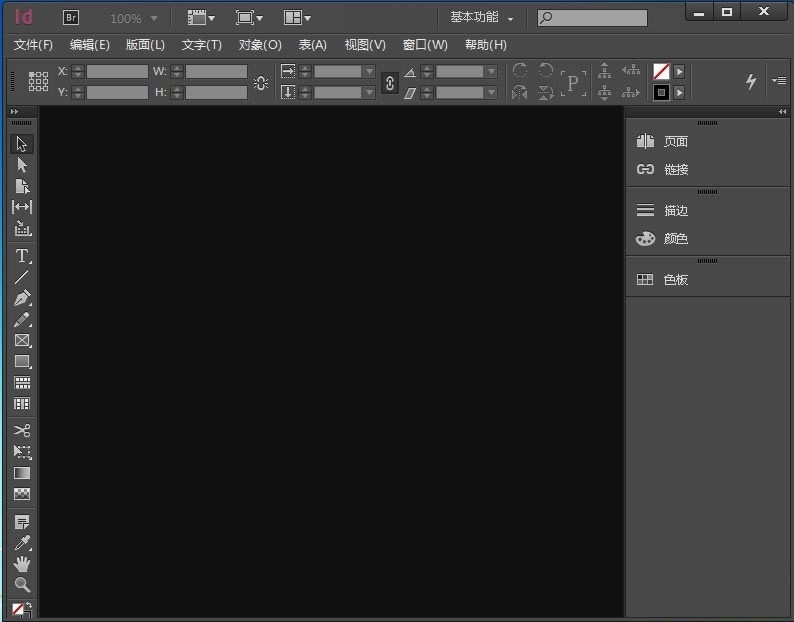Select the Pen tool

tap(22, 298)
